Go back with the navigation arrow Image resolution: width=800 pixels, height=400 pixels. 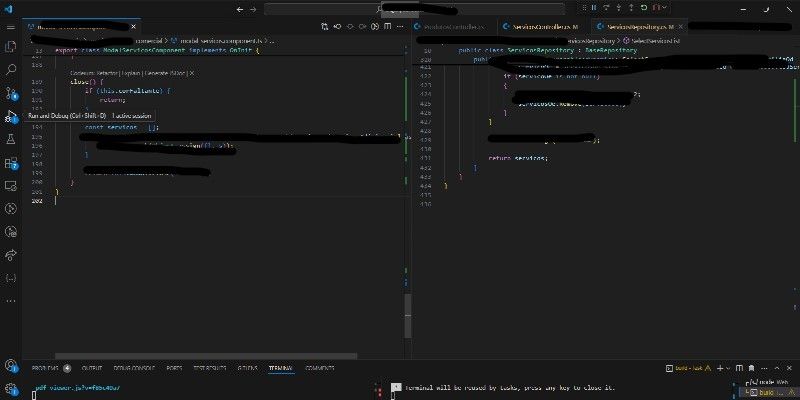[x=240, y=9]
